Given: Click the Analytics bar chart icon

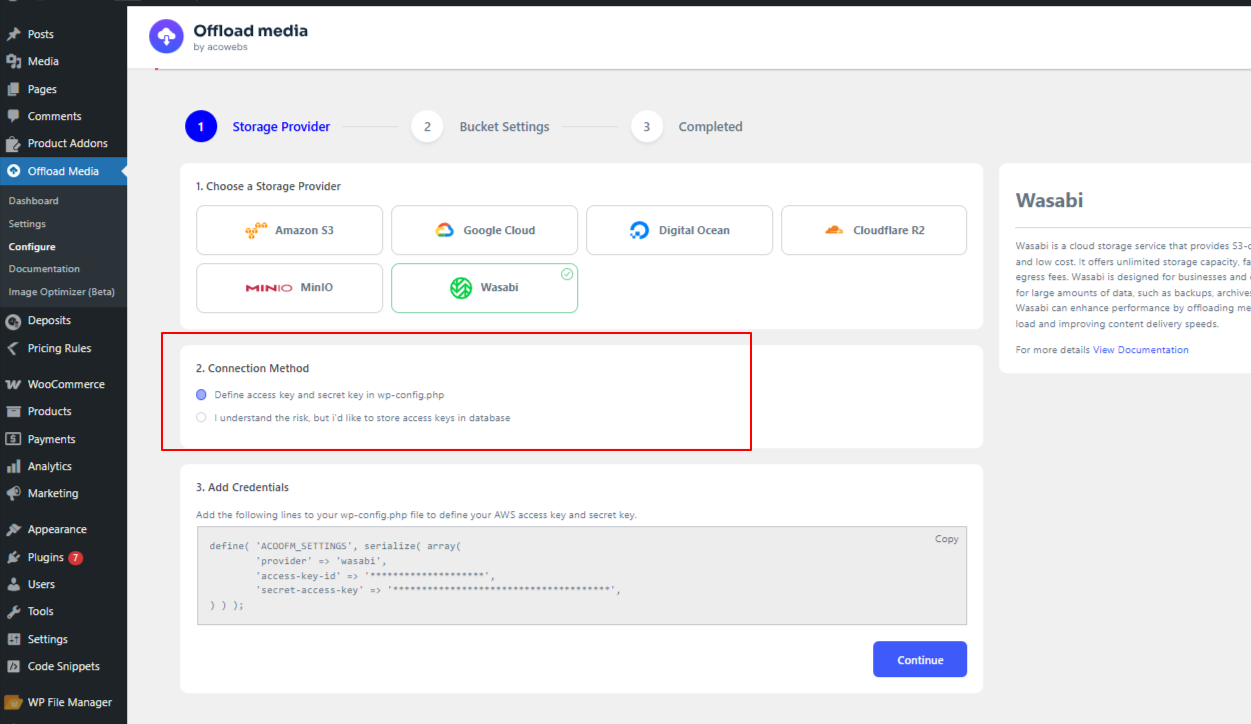Looking at the screenshot, I should [13, 466].
